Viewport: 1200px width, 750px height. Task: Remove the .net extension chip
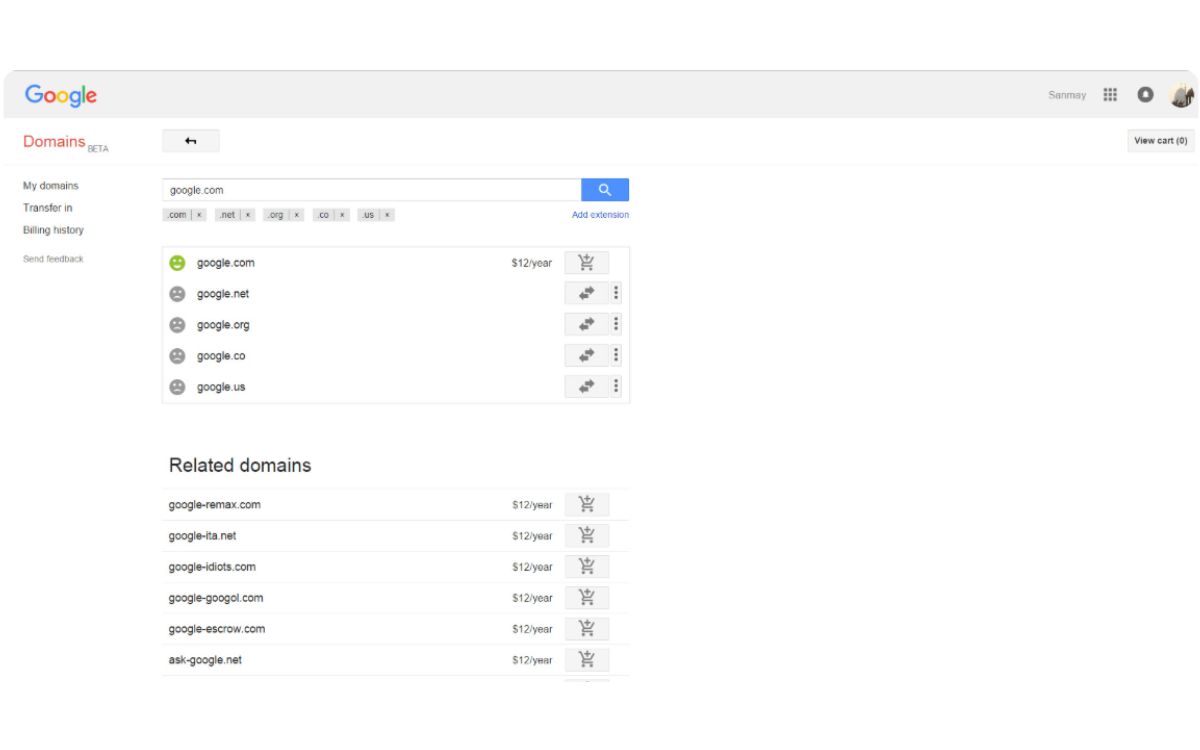tap(249, 215)
